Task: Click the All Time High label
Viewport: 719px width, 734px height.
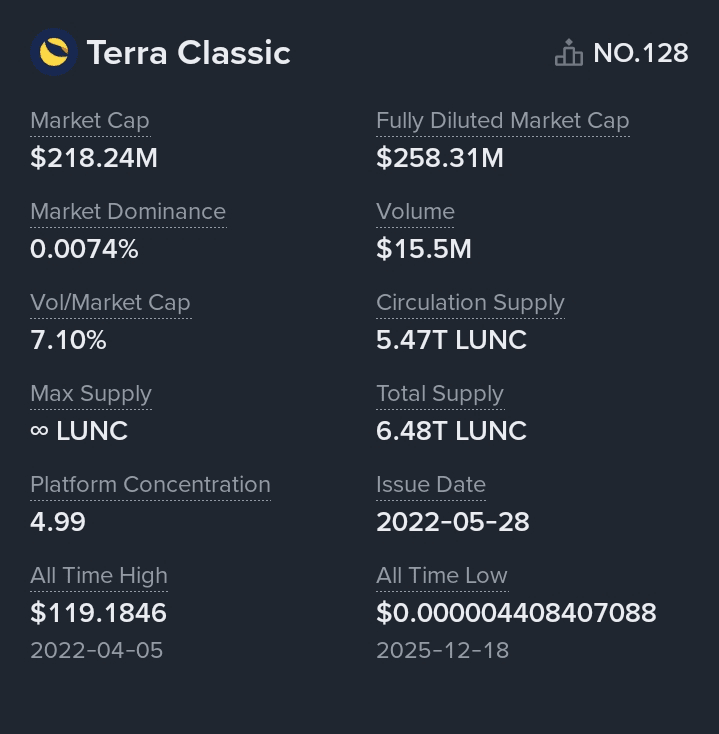Action: click(99, 576)
